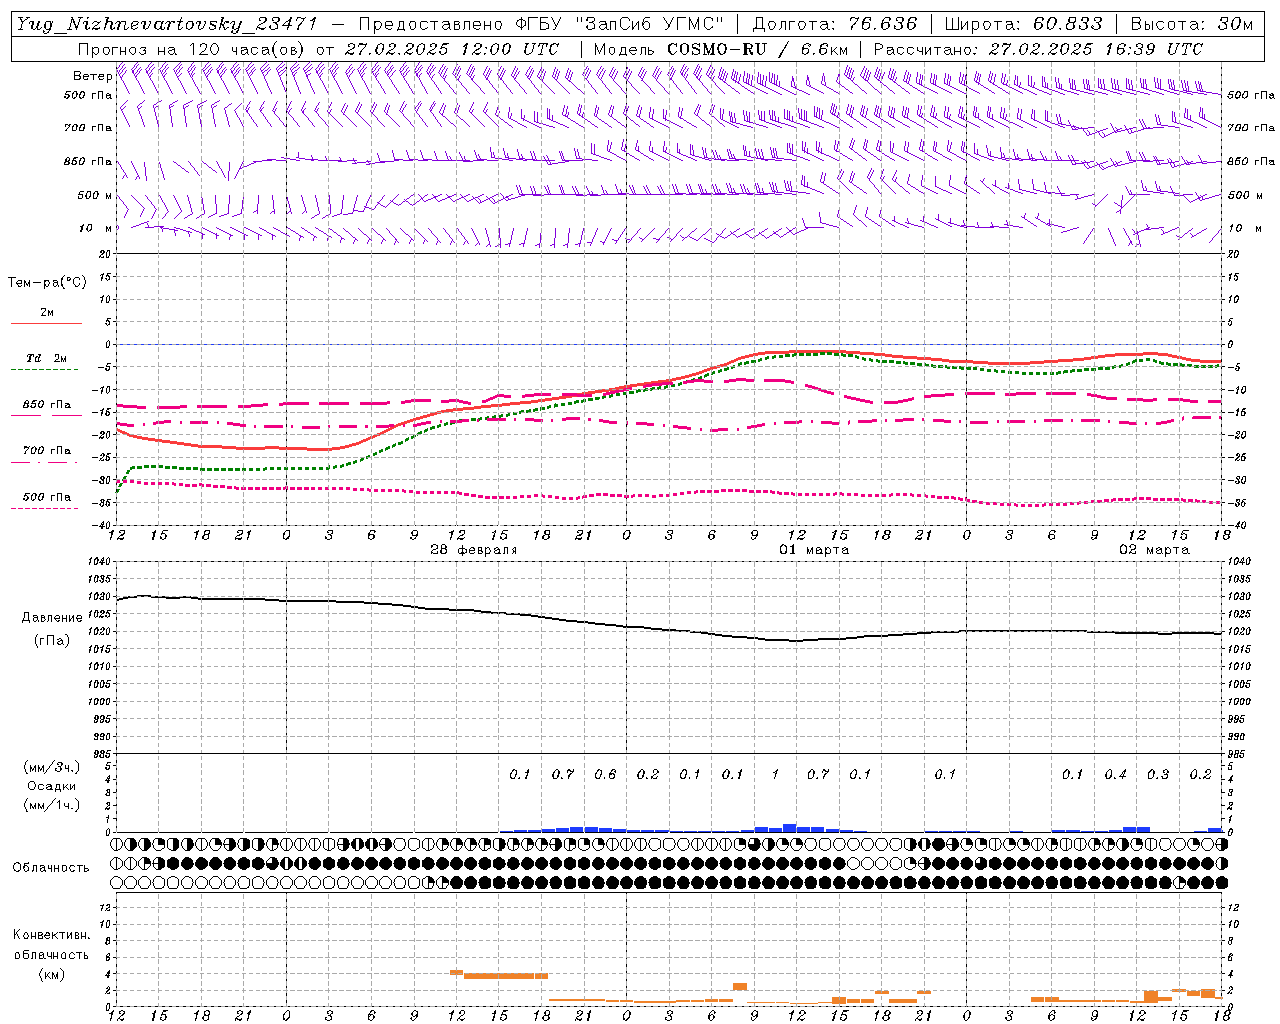This screenshot has width=1280, height=1024.
Task: Click the 0.3 precipitation value
Action: point(1158,775)
